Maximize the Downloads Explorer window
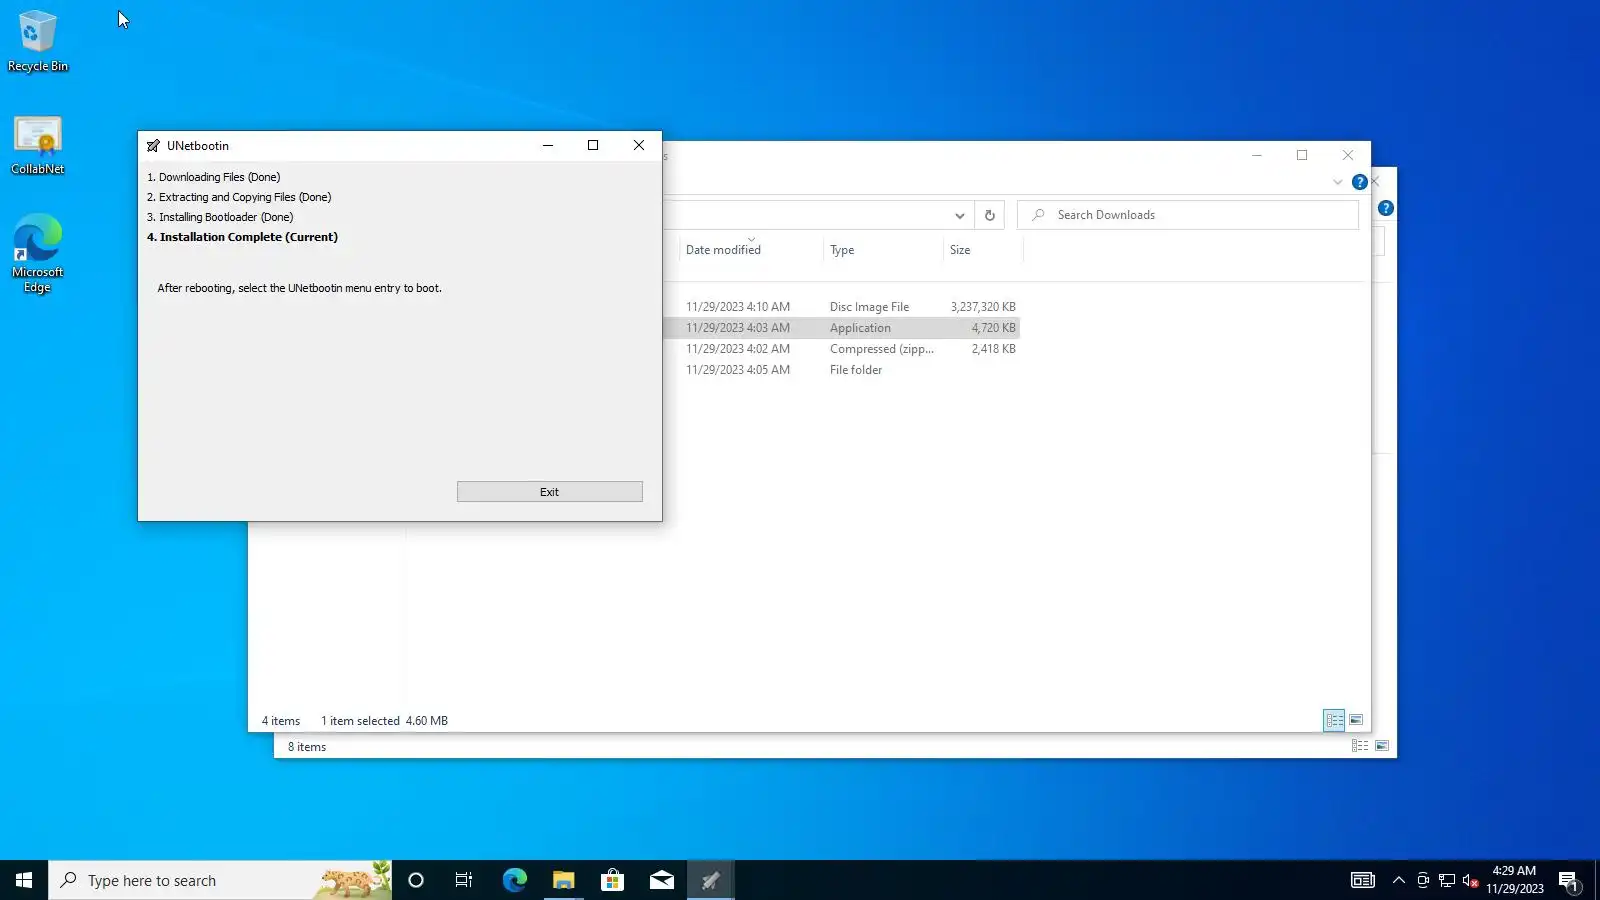1600x900 pixels. click(1302, 155)
